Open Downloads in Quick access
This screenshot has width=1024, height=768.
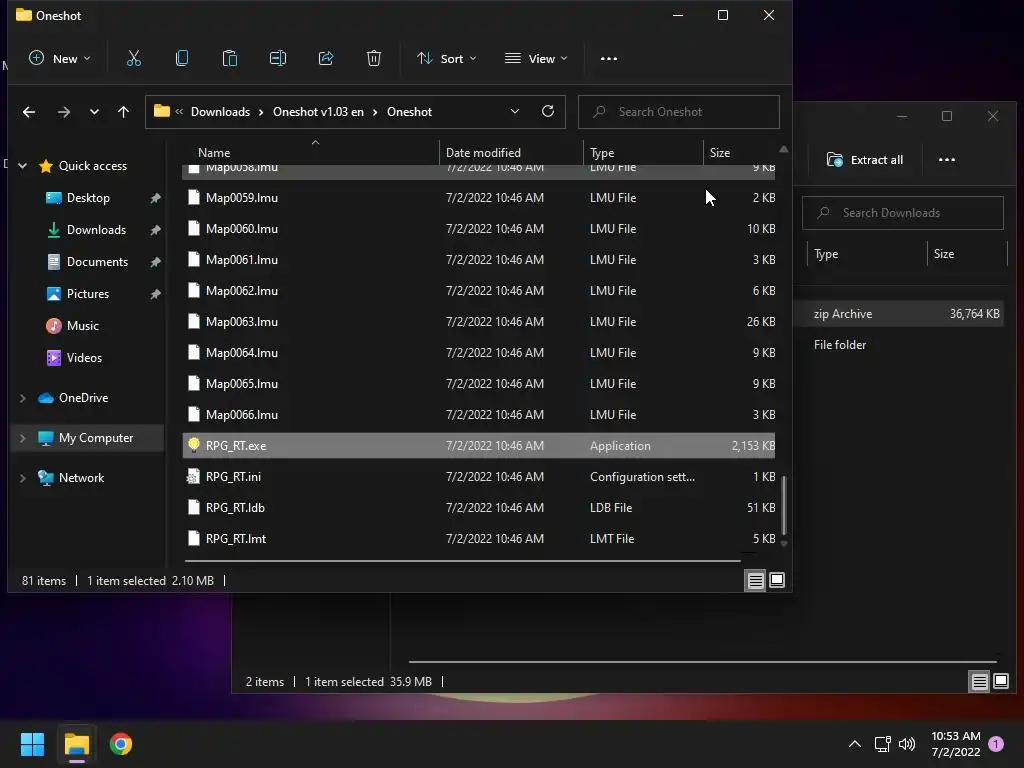(96, 230)
